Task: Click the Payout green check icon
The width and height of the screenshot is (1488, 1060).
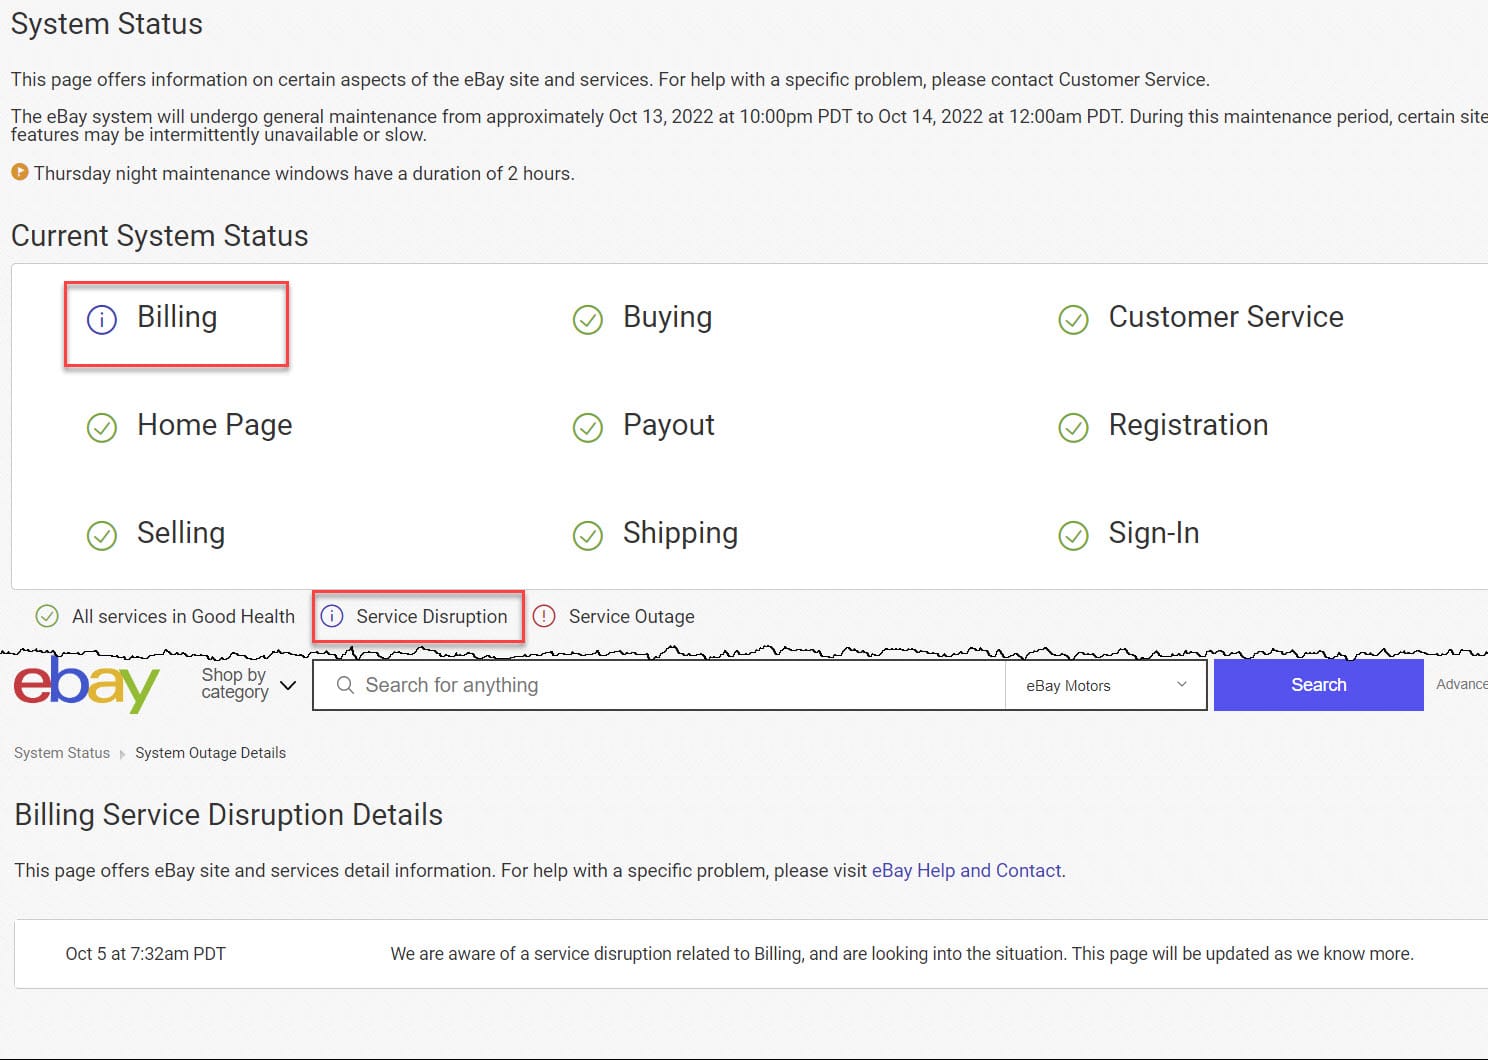Action: click(x=588, y=427)
